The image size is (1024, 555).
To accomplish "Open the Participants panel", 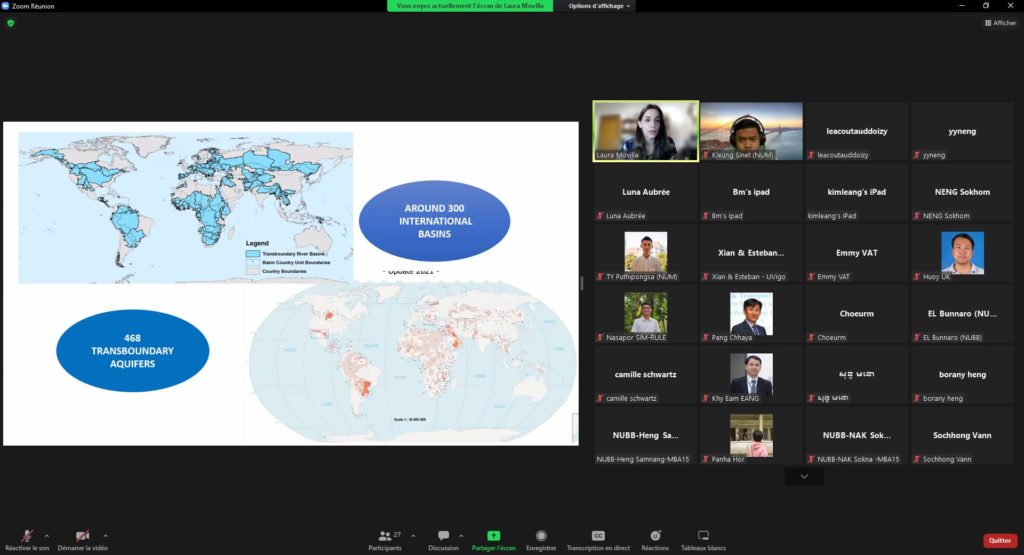I will (385, 537).
